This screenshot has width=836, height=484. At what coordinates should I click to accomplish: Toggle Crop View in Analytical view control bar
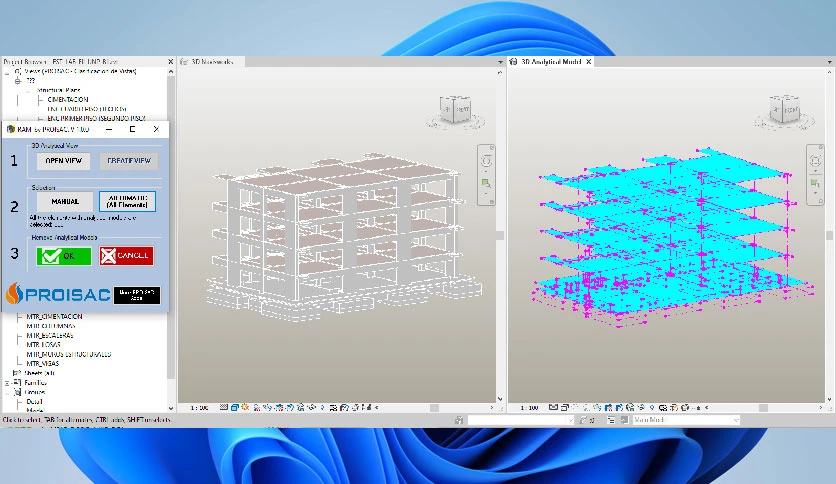(608, 407)
